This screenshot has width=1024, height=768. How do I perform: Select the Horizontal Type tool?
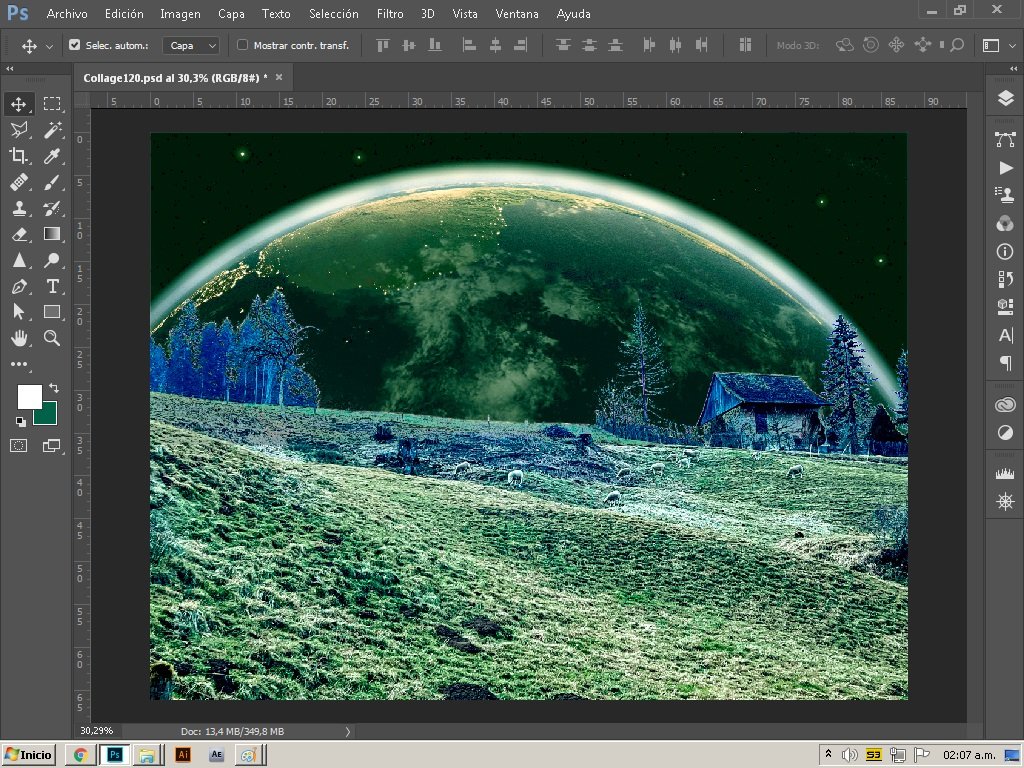(52, 286)
